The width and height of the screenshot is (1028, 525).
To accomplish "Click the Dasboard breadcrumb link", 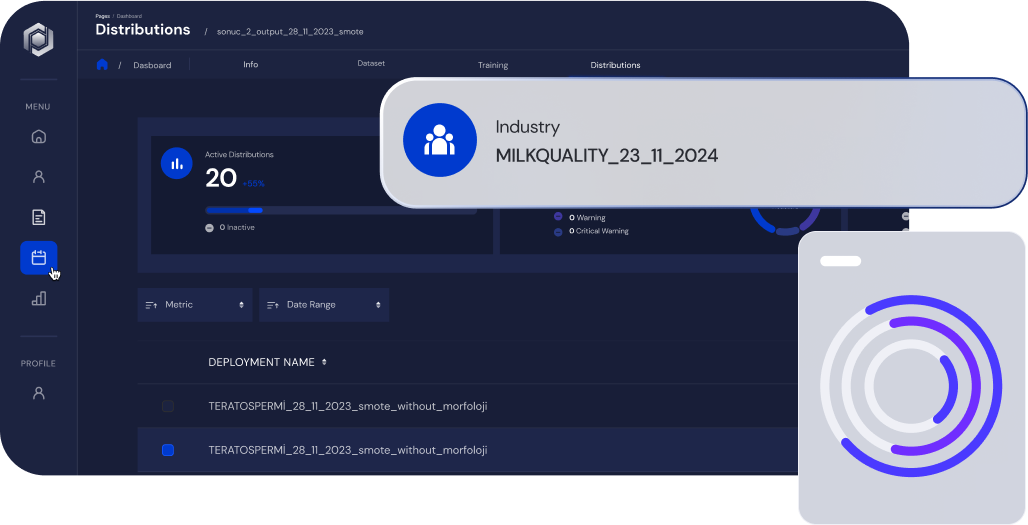I will (x=152, y=65).
